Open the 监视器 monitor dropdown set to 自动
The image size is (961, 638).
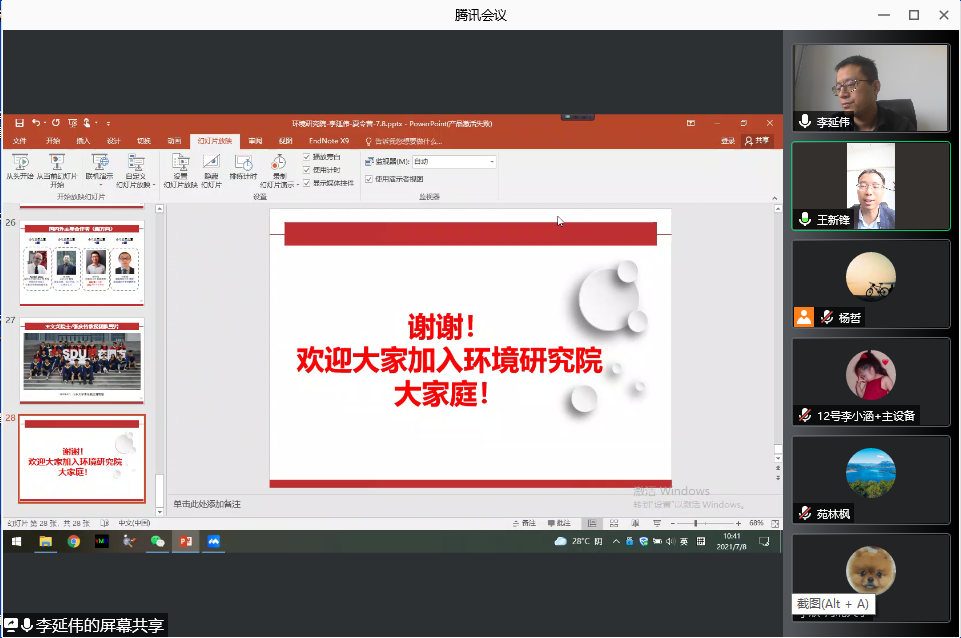454,161
